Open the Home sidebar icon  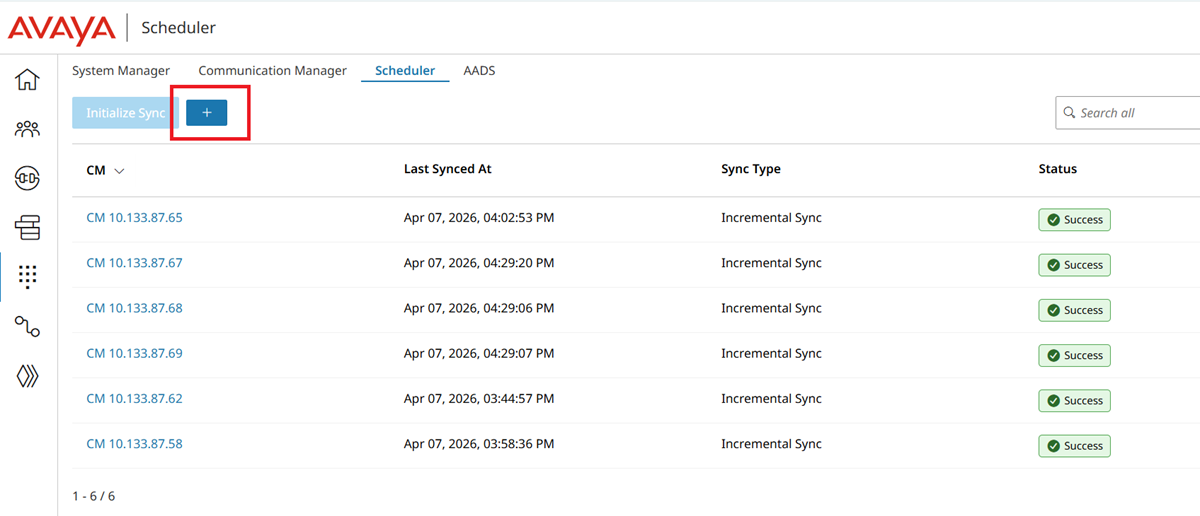[x=28, y=79]
